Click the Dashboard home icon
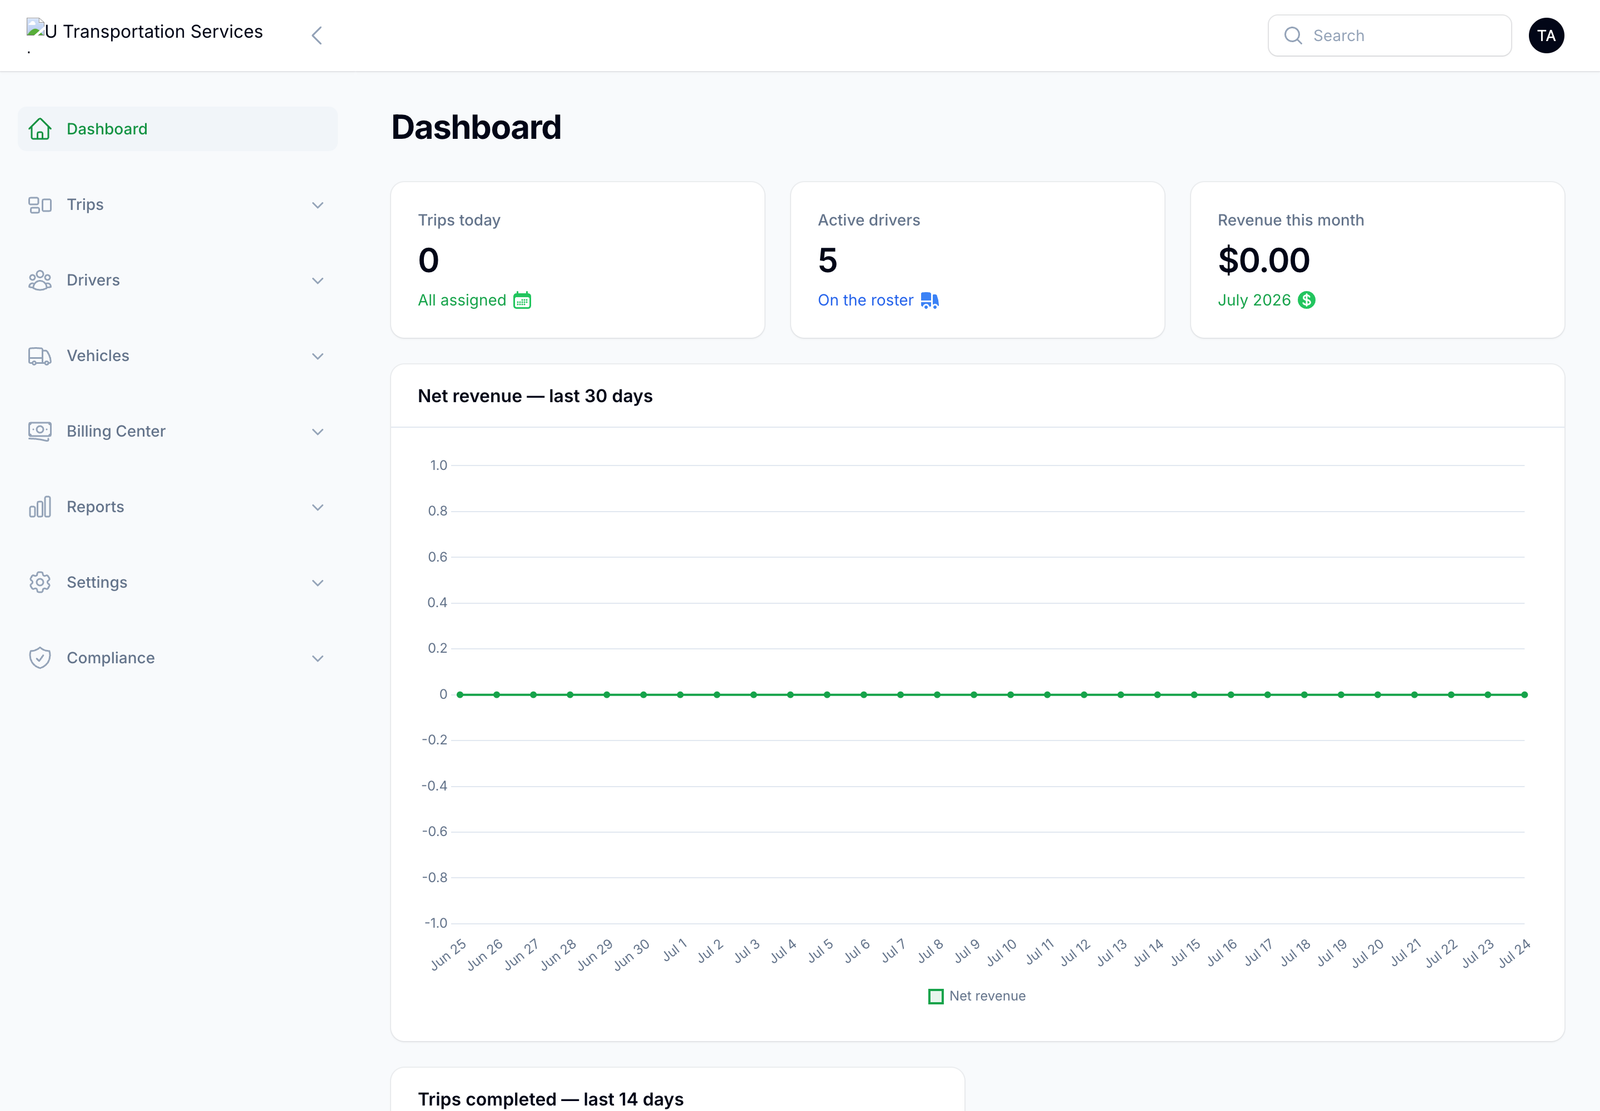The image size is (1600, 1111). (x=40, y=129)
